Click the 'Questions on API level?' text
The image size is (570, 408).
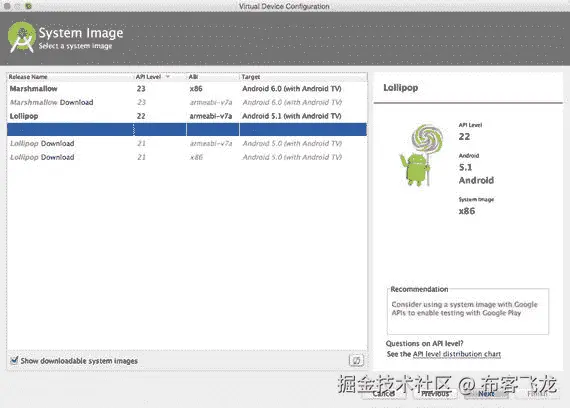tap(424, 343)
